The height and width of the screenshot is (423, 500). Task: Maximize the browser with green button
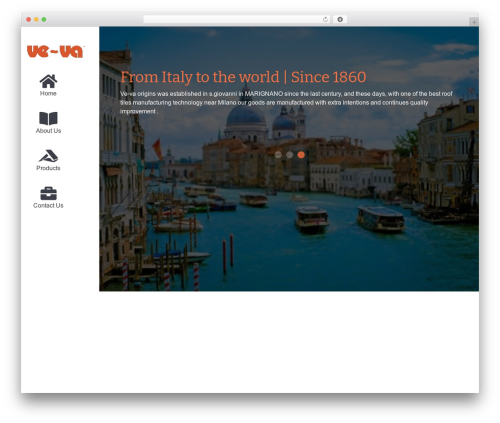(x=44, y=19)
